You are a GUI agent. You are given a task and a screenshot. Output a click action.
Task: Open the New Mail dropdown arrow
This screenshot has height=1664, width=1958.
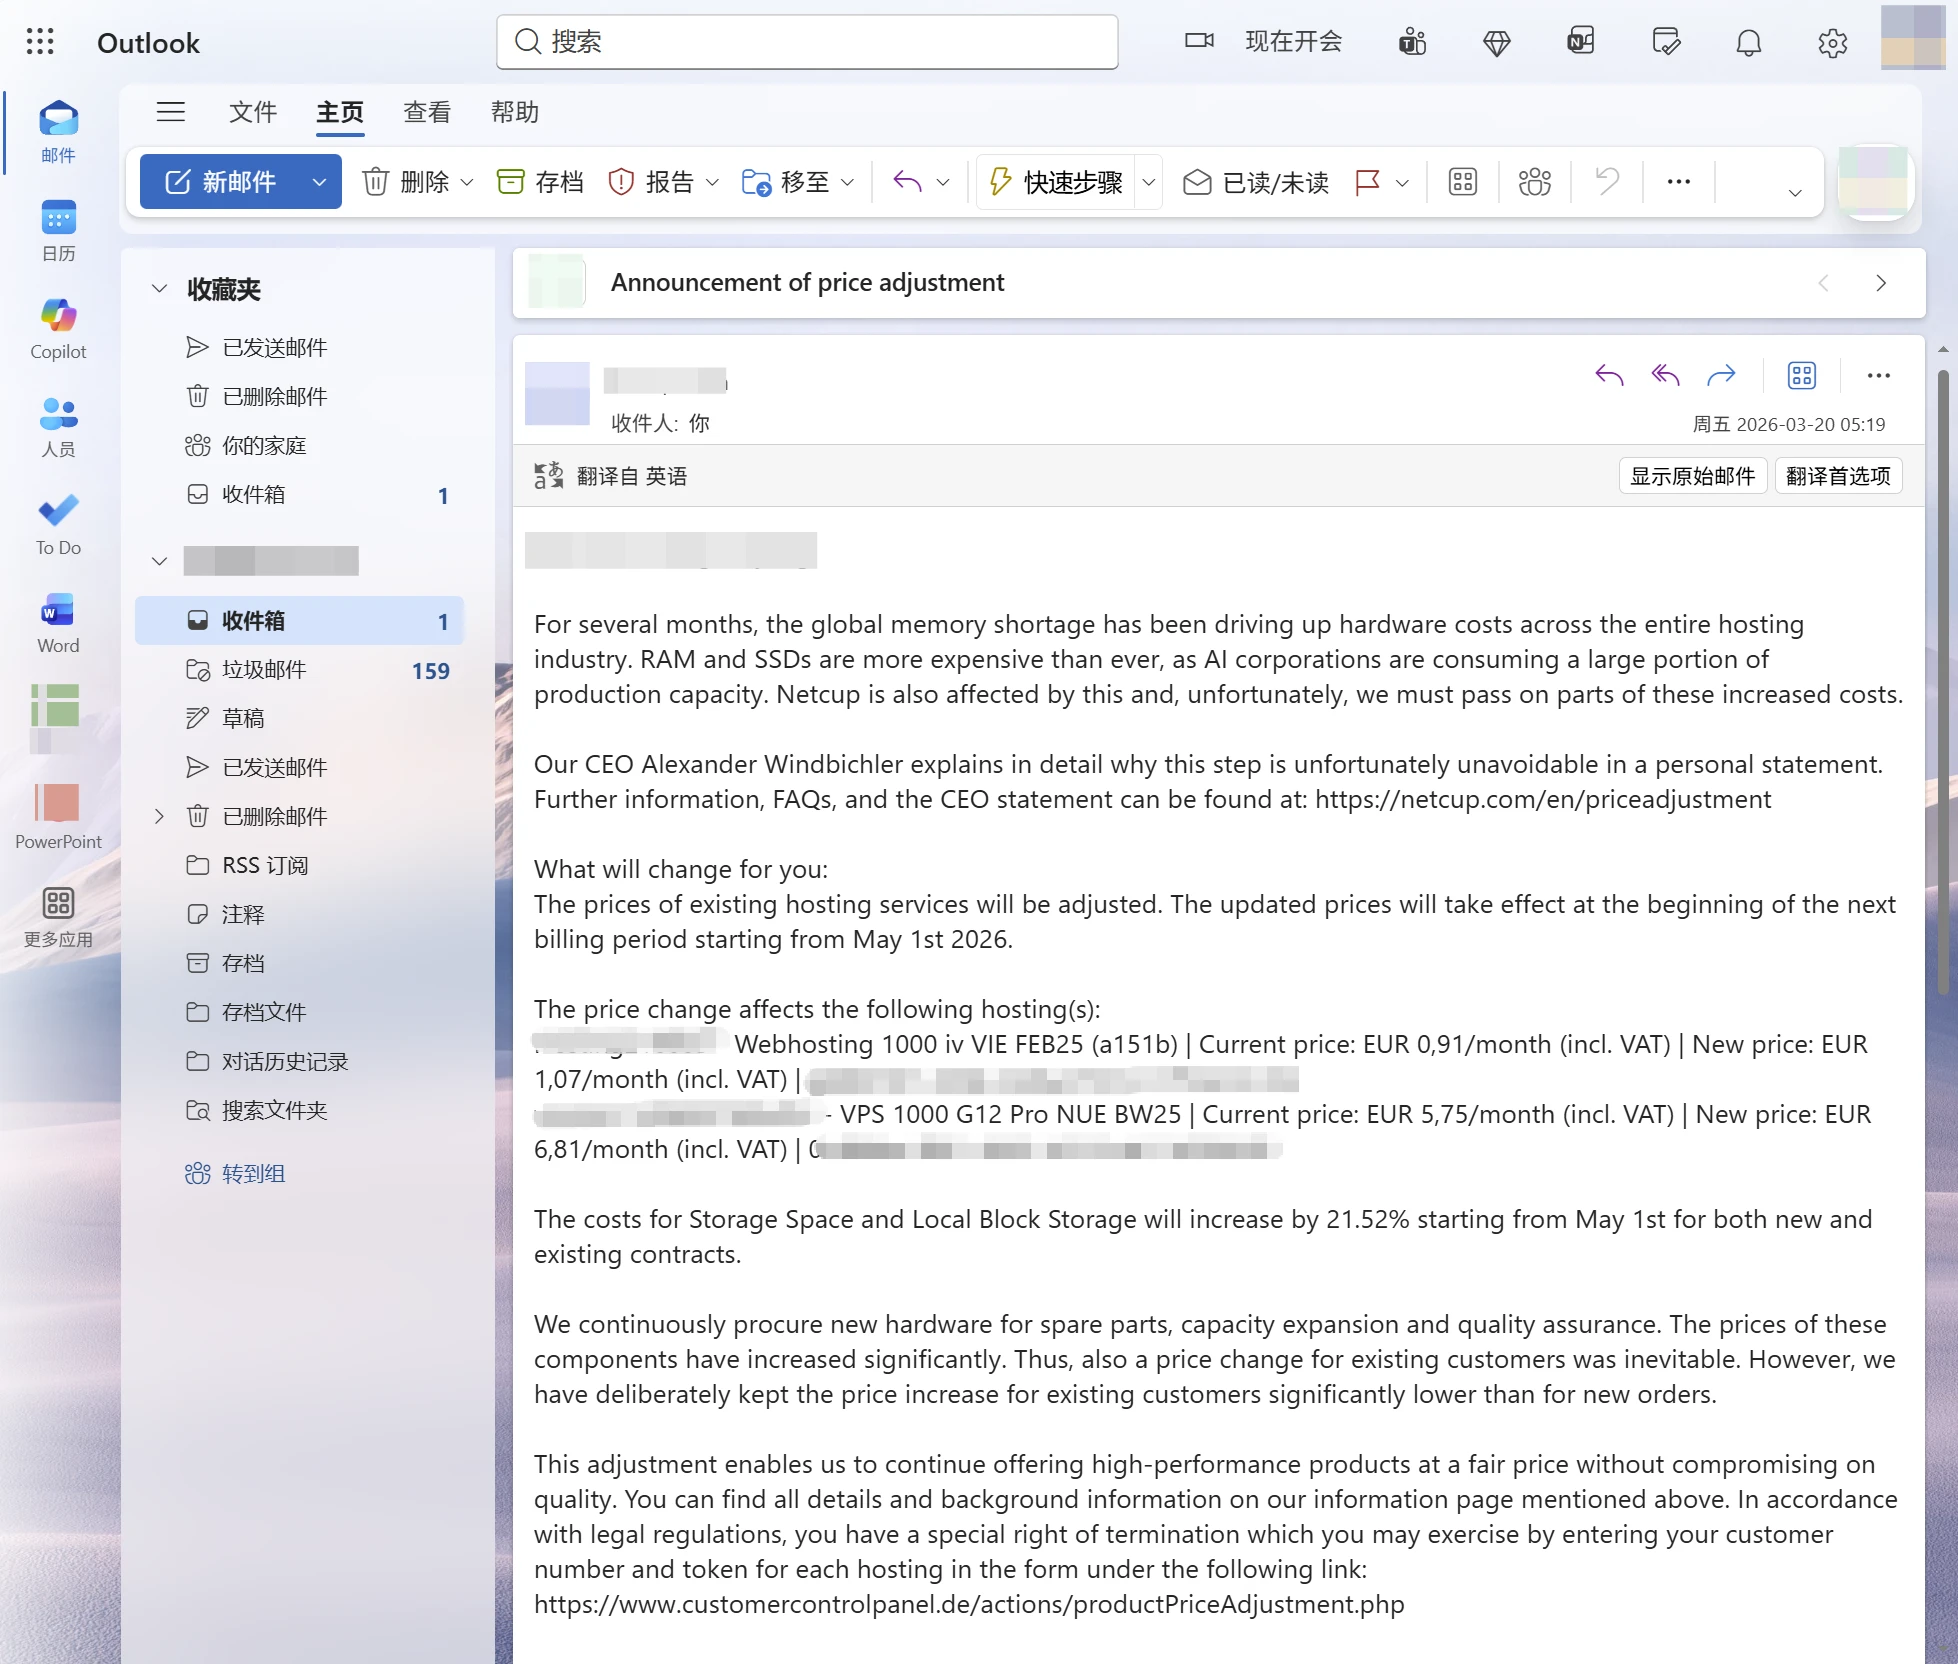point(319,182)
